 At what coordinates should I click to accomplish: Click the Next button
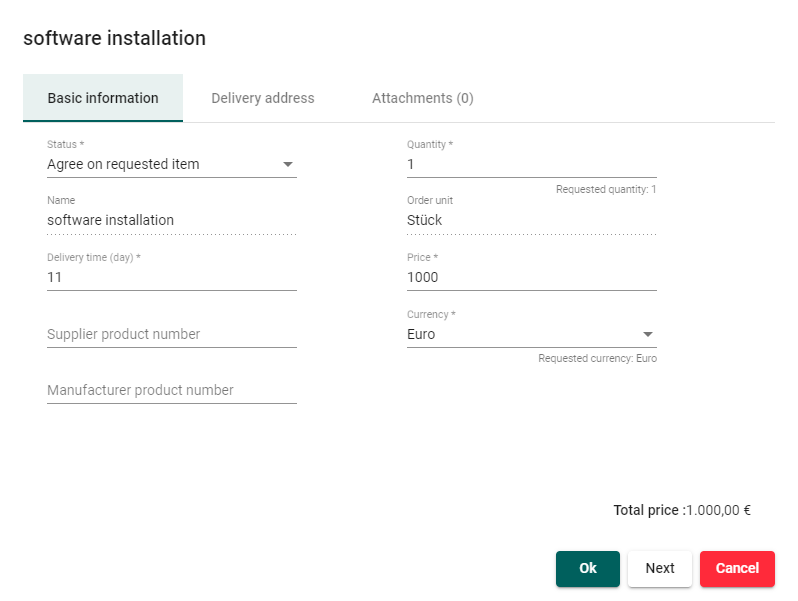(659, 568)
